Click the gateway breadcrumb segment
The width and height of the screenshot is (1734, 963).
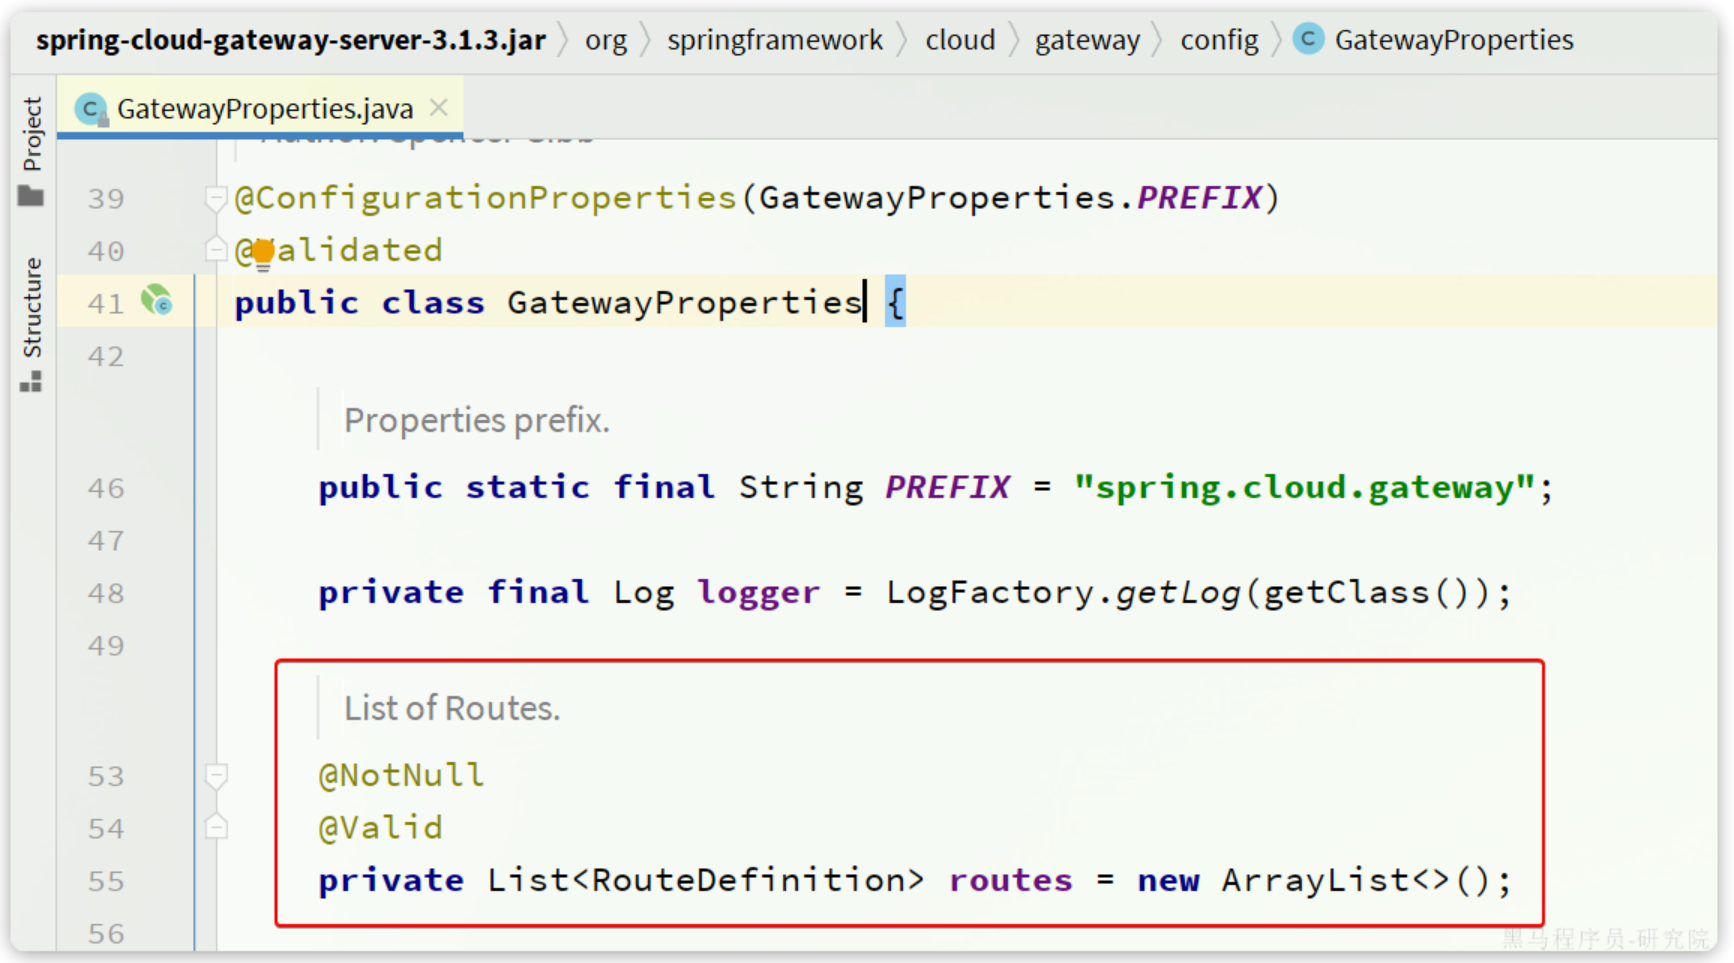point(1086,40)
